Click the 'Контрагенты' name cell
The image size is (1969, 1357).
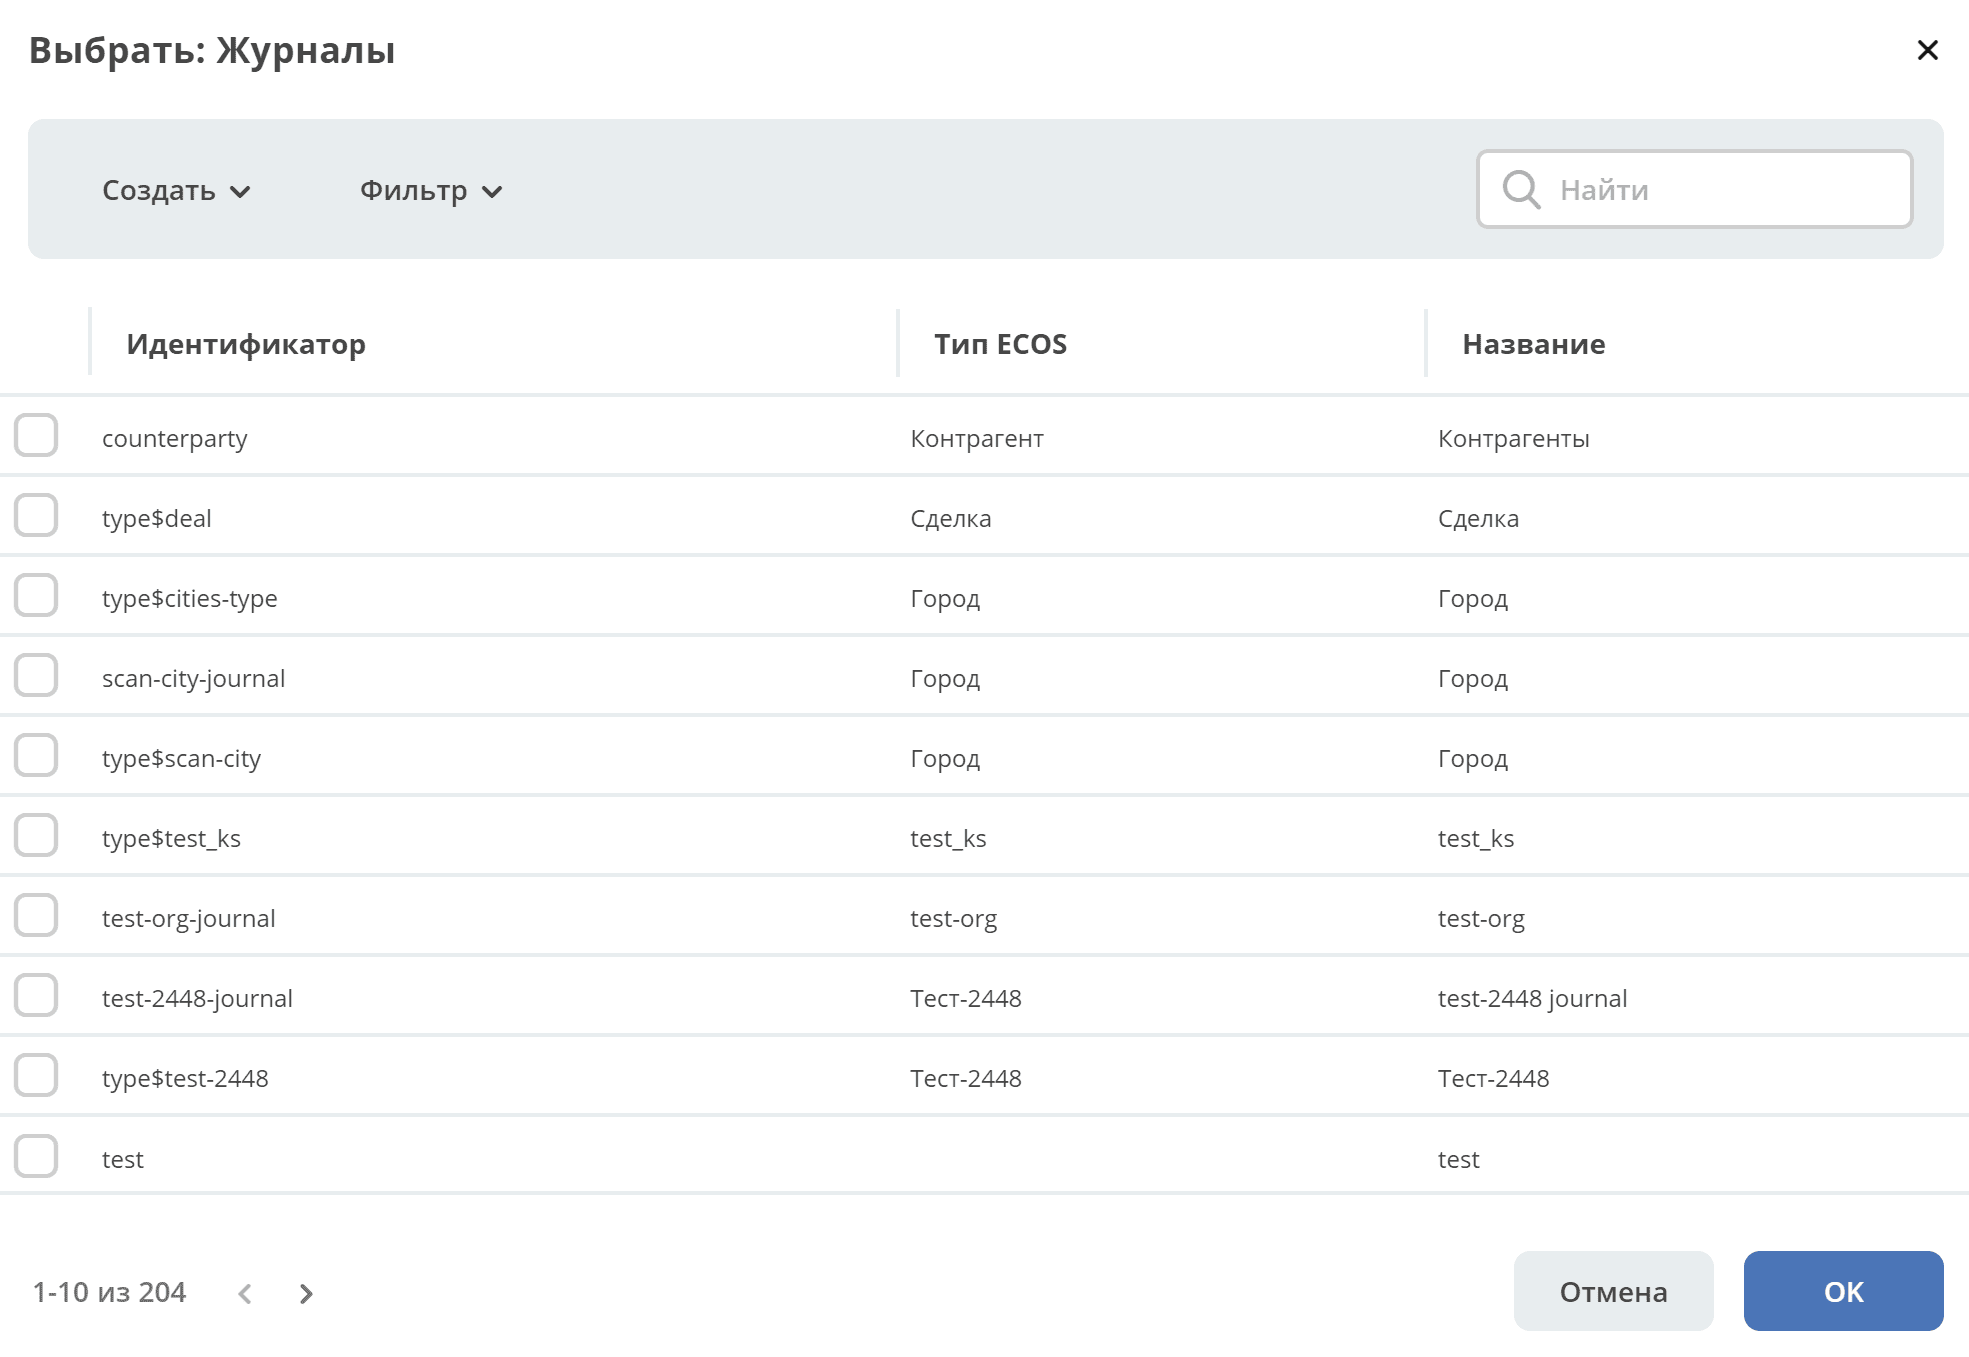[x=1513, y=439]
